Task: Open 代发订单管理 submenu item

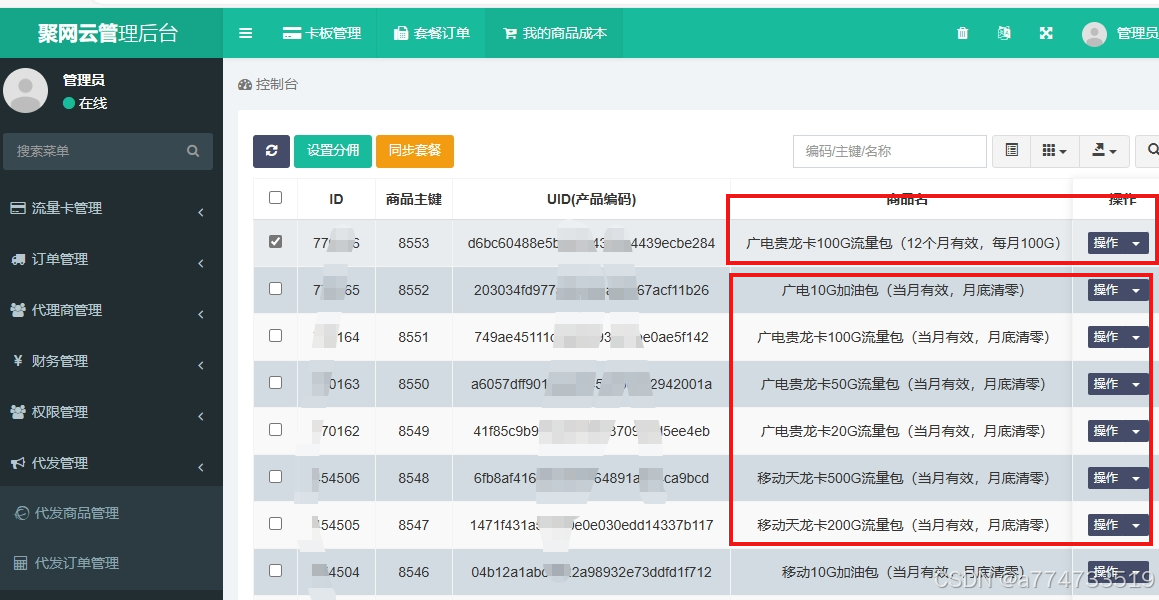Action: [x=111, y=563]
